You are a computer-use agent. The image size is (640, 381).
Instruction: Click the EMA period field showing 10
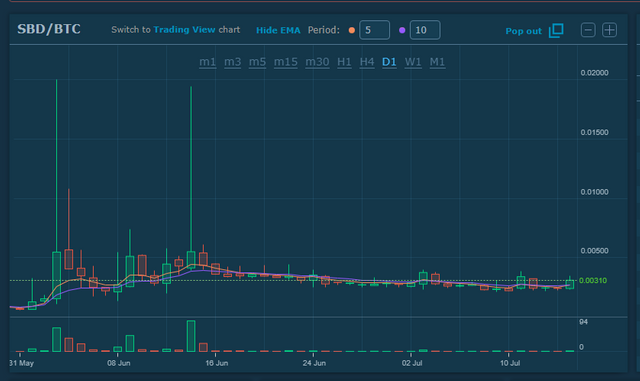(425, 30)
